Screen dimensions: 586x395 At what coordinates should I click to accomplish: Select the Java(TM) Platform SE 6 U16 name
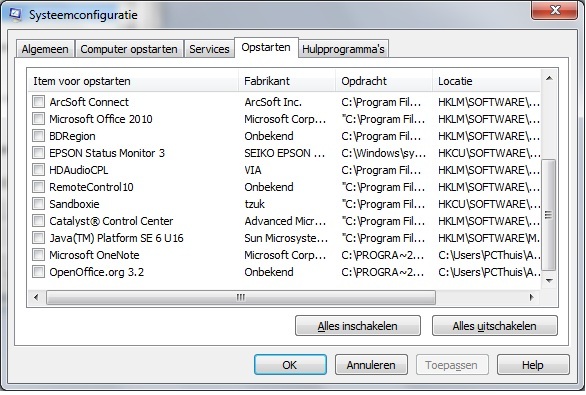pos(116,238)
